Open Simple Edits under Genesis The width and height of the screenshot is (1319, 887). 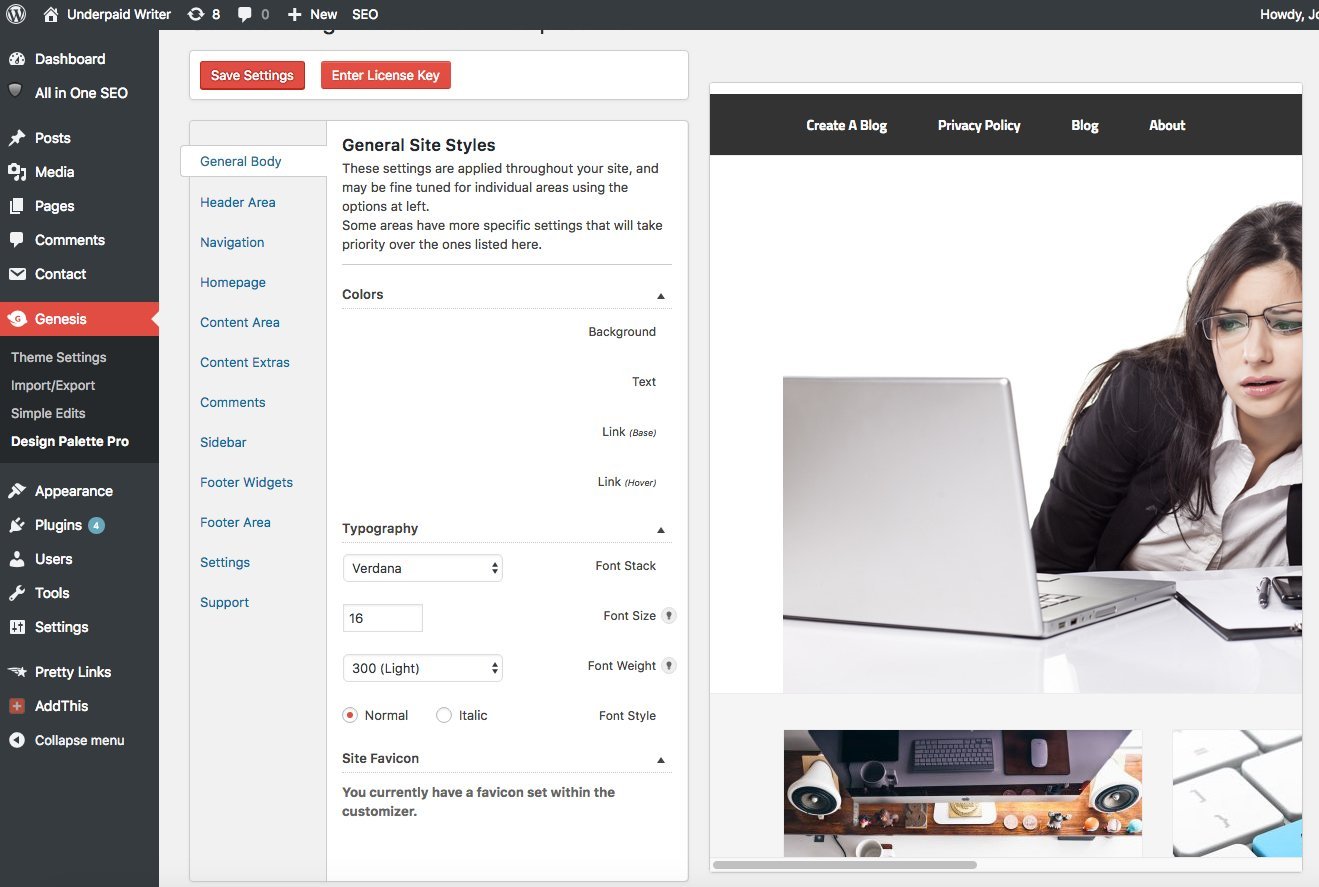[48, 413]
